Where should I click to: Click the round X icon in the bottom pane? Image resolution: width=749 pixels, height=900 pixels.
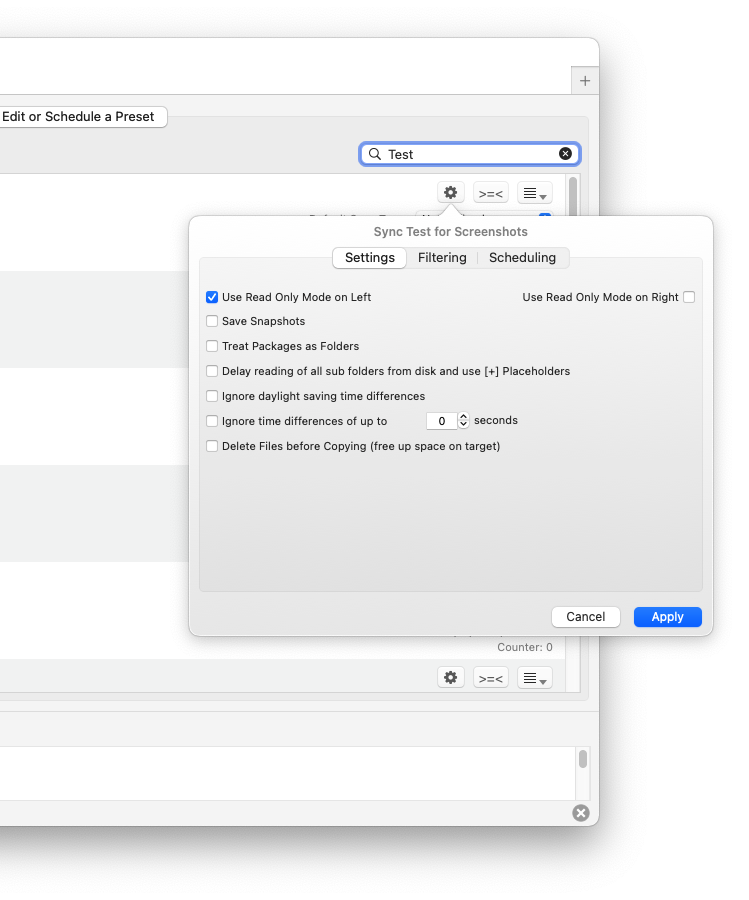click(x=581, y=813)
